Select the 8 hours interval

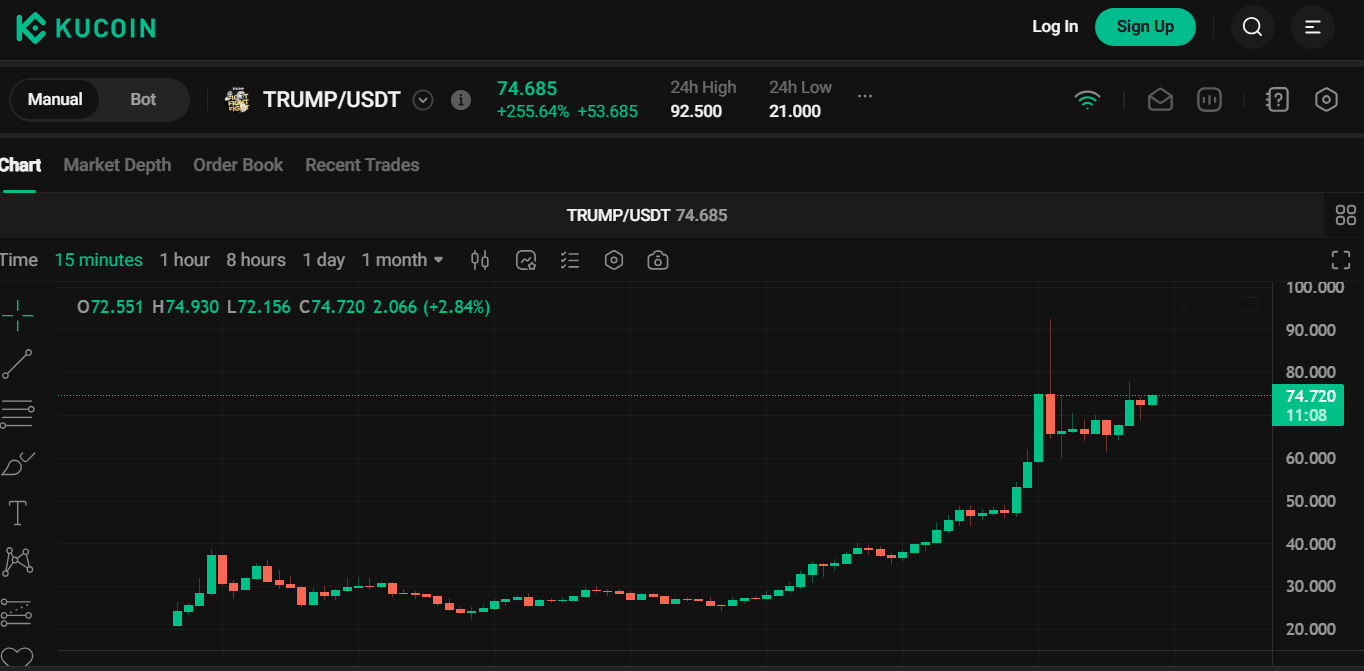[256, 260]
